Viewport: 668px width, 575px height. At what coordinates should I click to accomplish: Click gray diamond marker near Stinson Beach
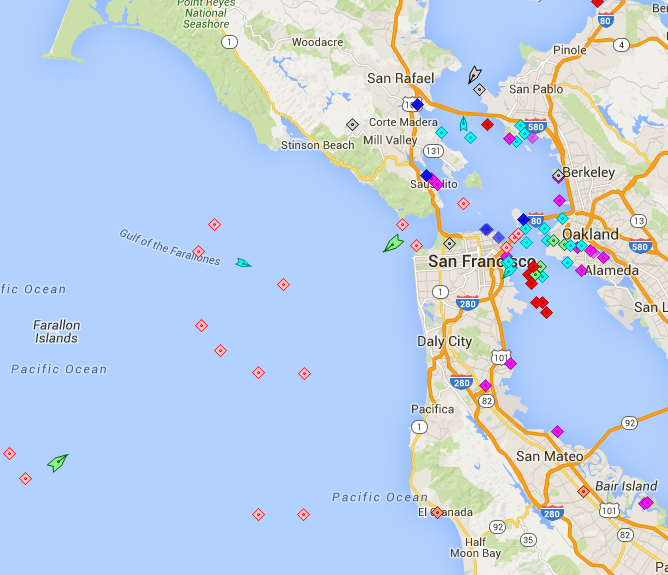pos(352,125)
